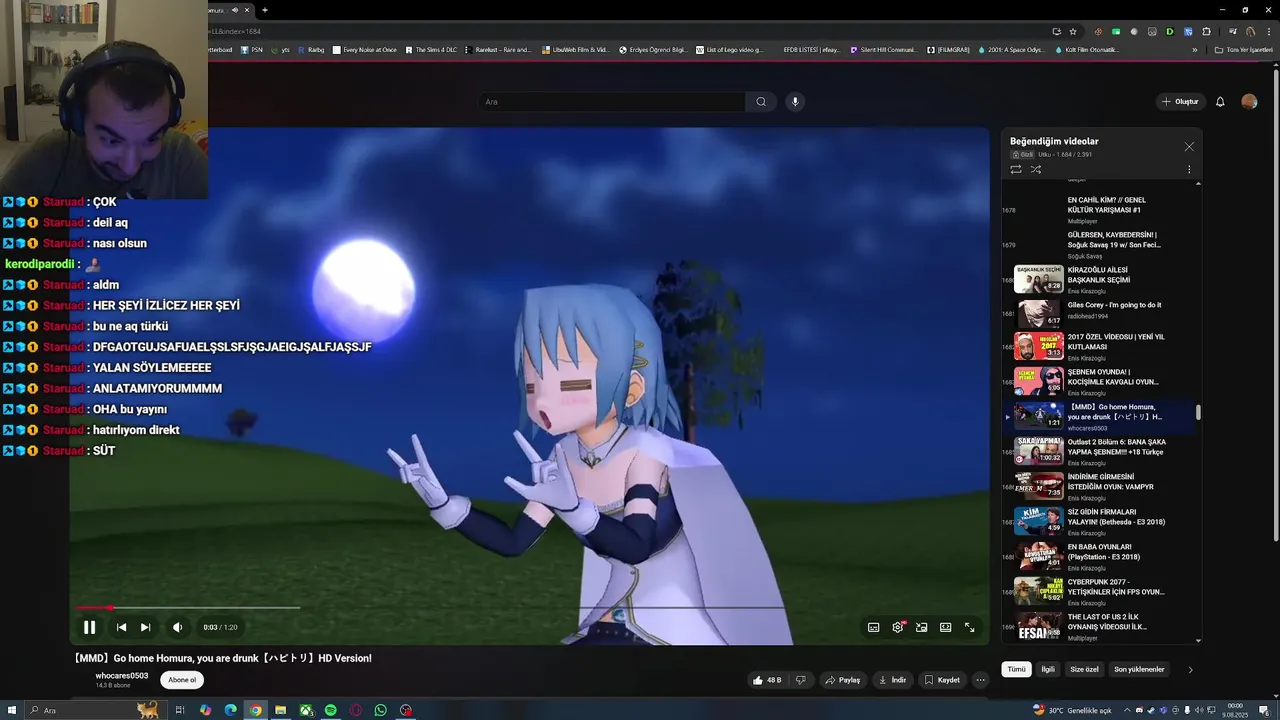Image resolution: width=1280 pixels, height=720 pixels.
Task: Toggle theater mode for the video
Action: coord(945,627)
